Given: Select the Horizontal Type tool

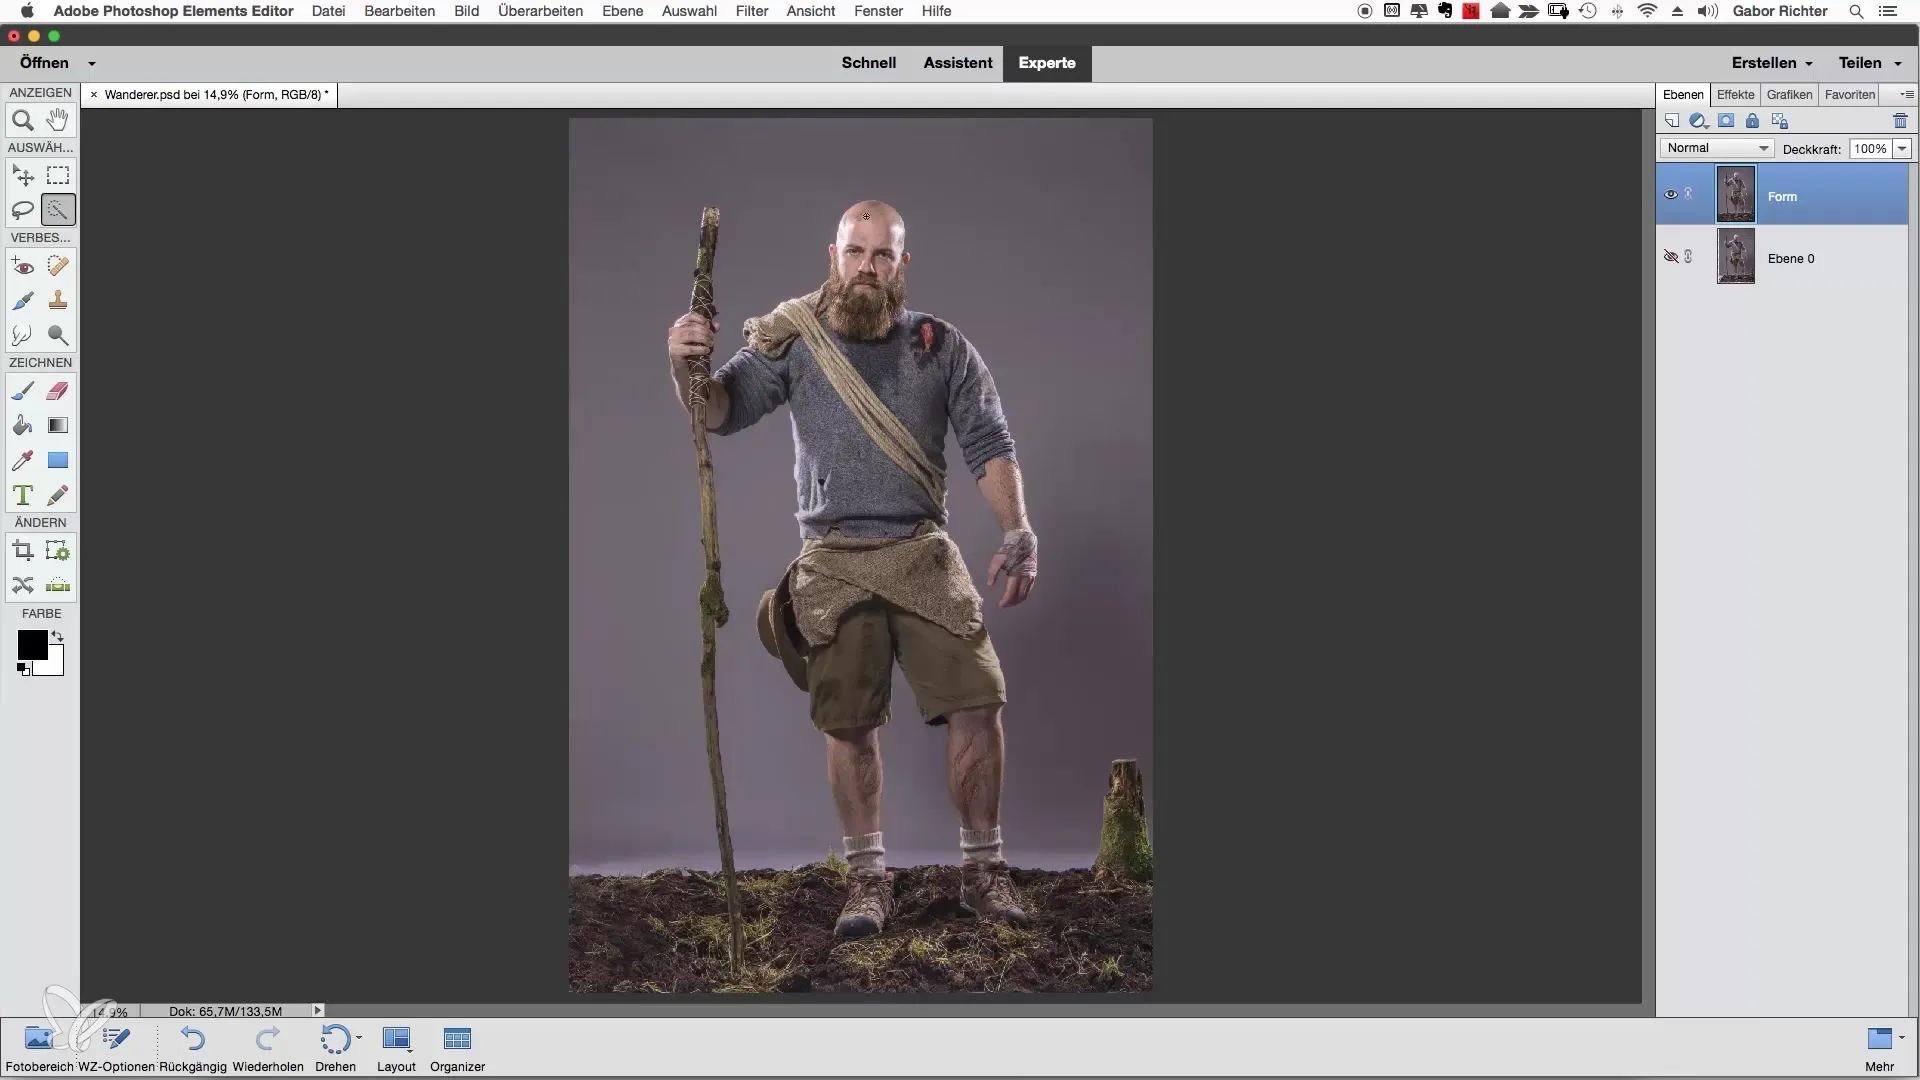Looking at the screenshot, I should pyautogui.click(x=22, y=496).
